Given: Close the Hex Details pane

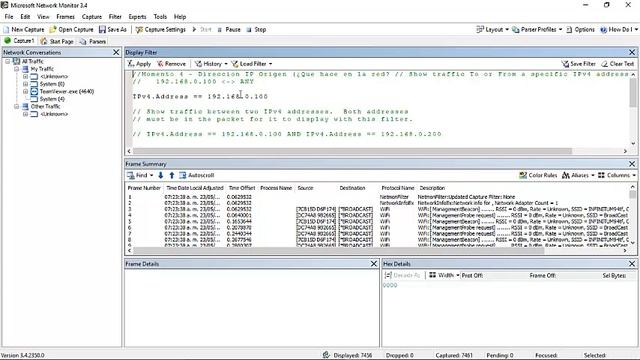Looking at the screenshot, I should (632, 264).
